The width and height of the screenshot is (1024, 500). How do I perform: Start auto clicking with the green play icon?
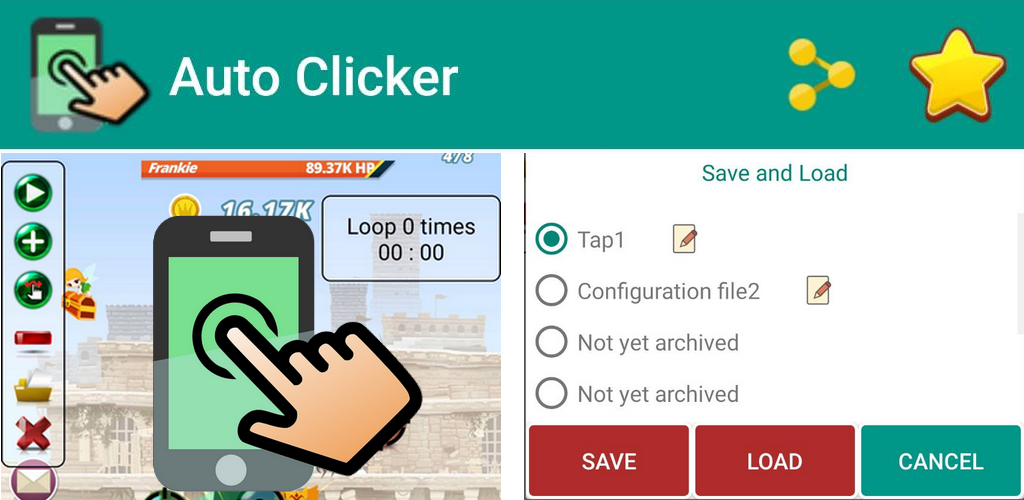(33, 193)
